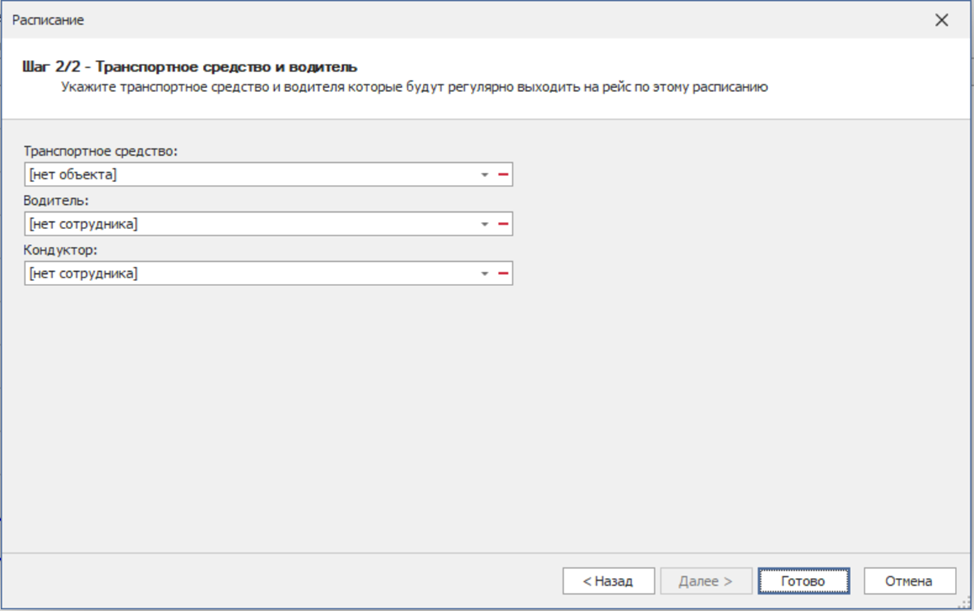The height and width of the screenshot is (611, 974).
Task: Click the 'Расписание' title bar text
Action: coord(48,20)
